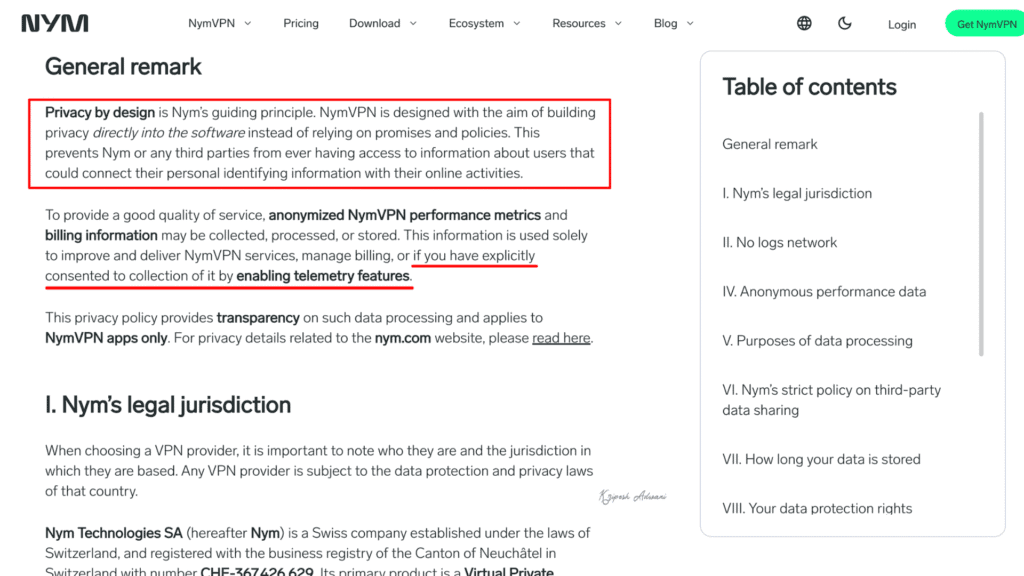Click the NYM logo
Screen dimensions: 1024x576
coord(55,24)
